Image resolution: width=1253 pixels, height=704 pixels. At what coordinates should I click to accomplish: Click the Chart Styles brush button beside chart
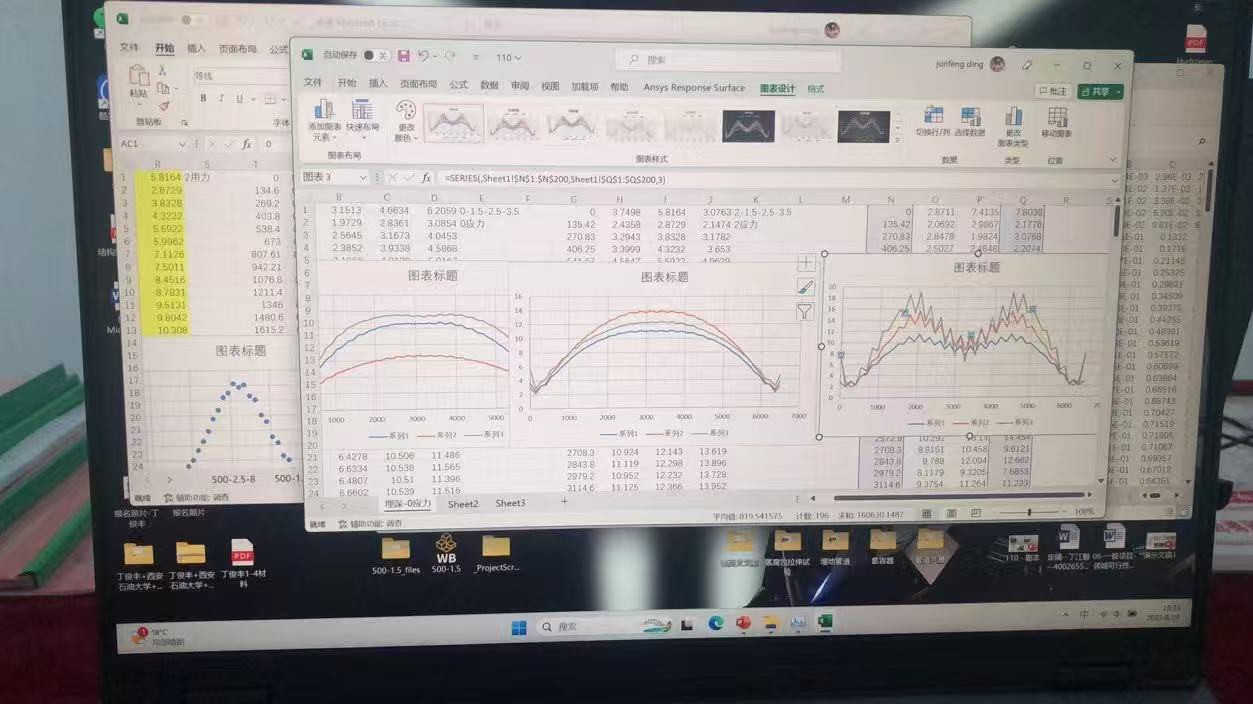click(x=805, y=287)
